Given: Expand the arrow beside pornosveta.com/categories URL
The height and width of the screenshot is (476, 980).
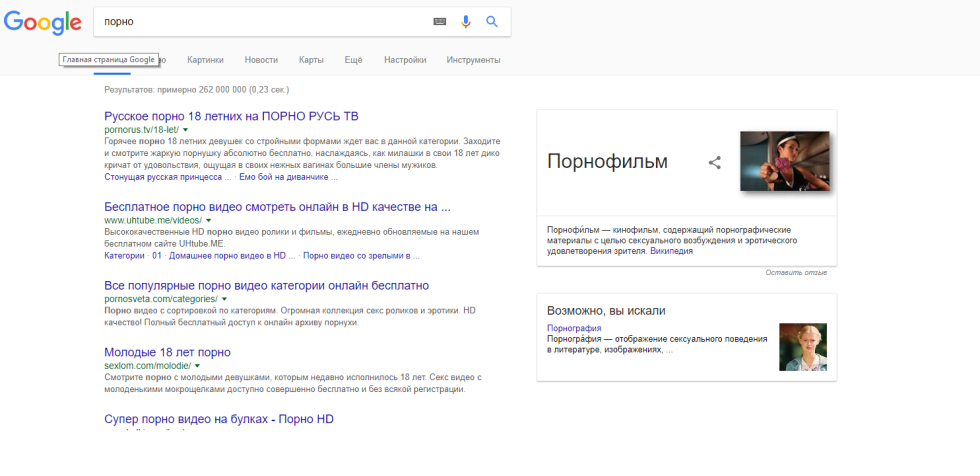Looking at the screenshot, I should click(x=224, y=299).
